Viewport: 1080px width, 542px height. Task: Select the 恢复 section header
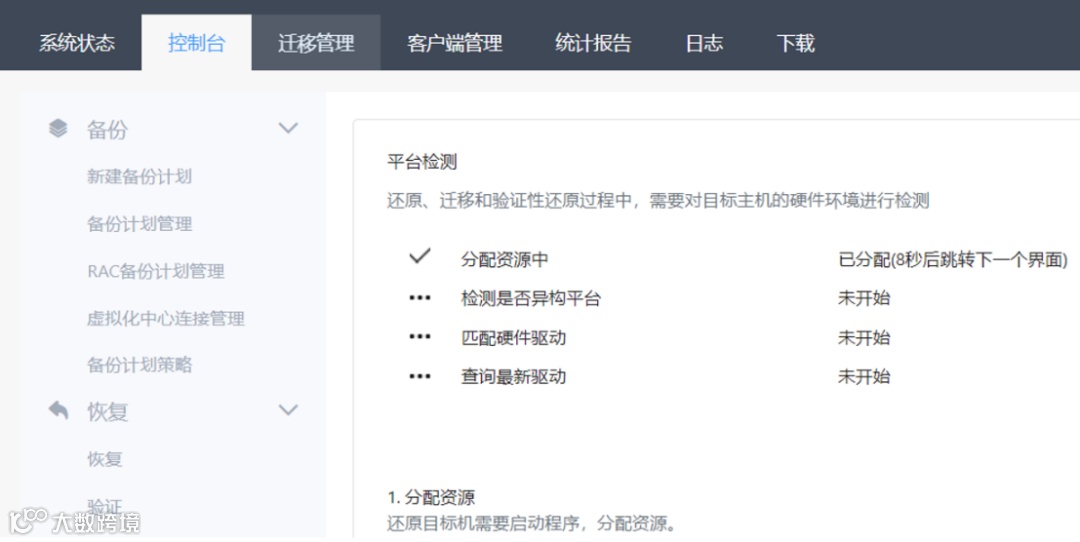(x=107, y=412)
